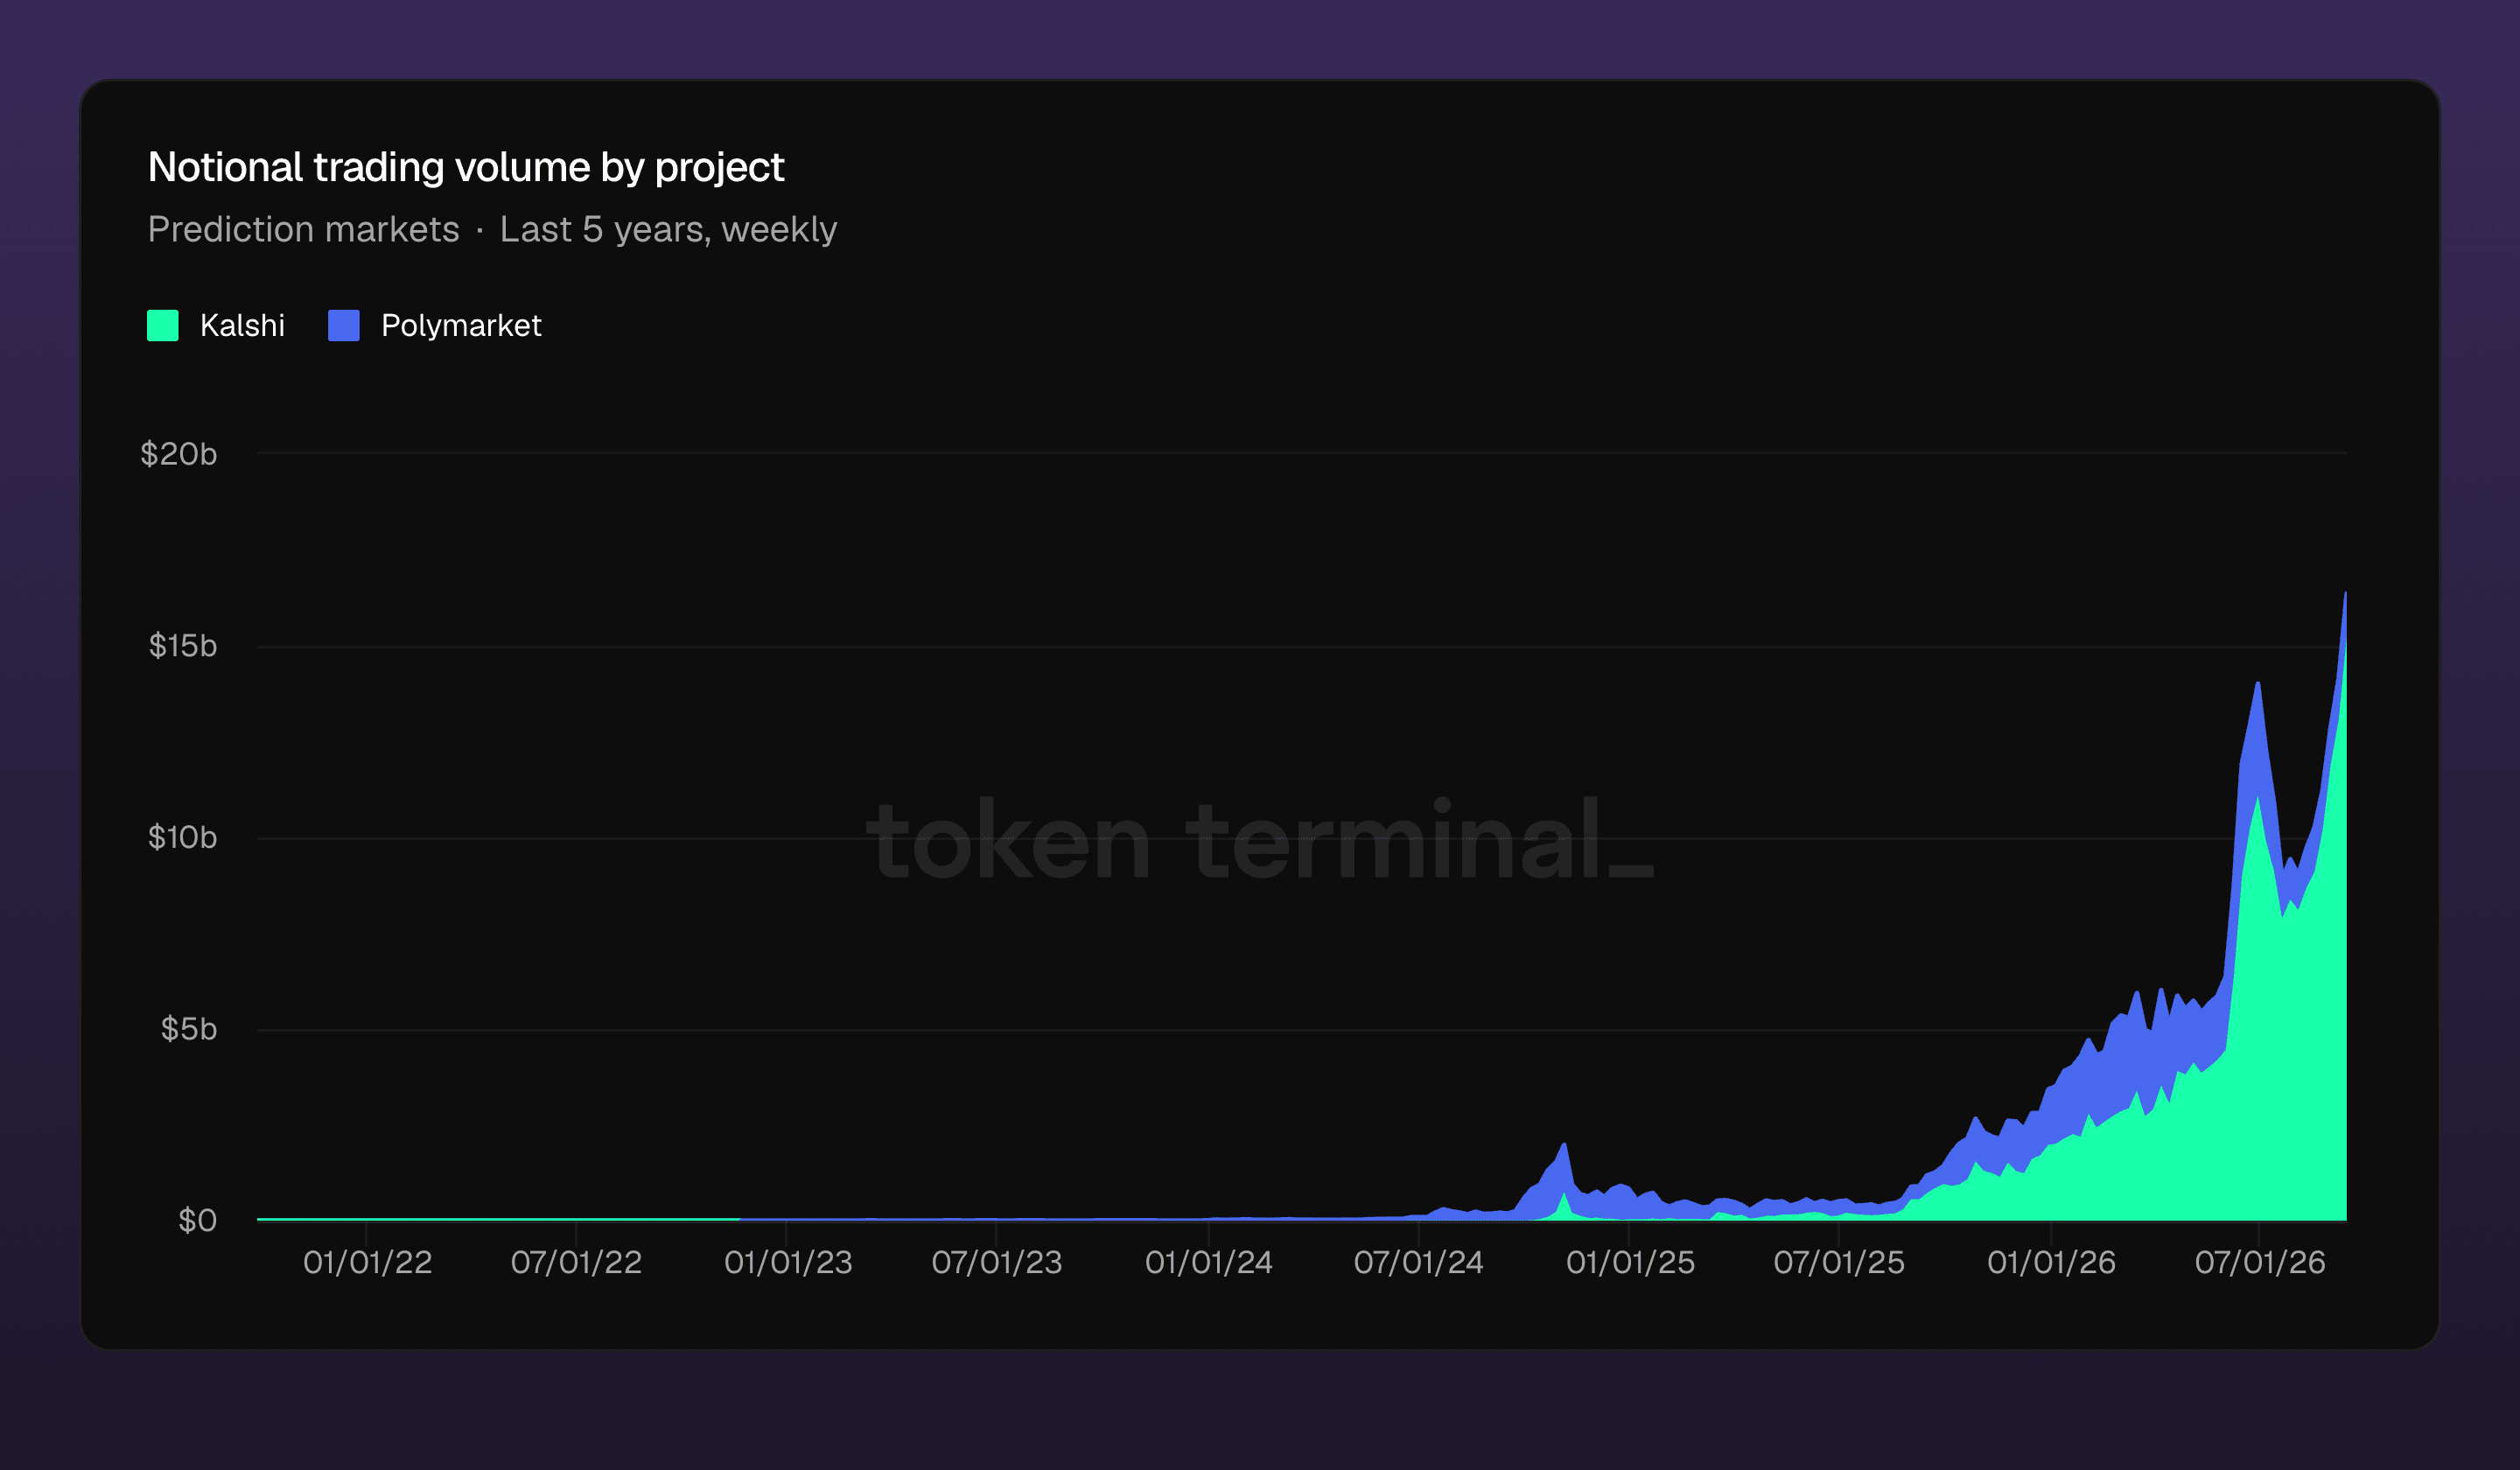Click the 01/01/24 x-axis date
This screenshot has width=2520, height=1470.
coord(1209,1262)
